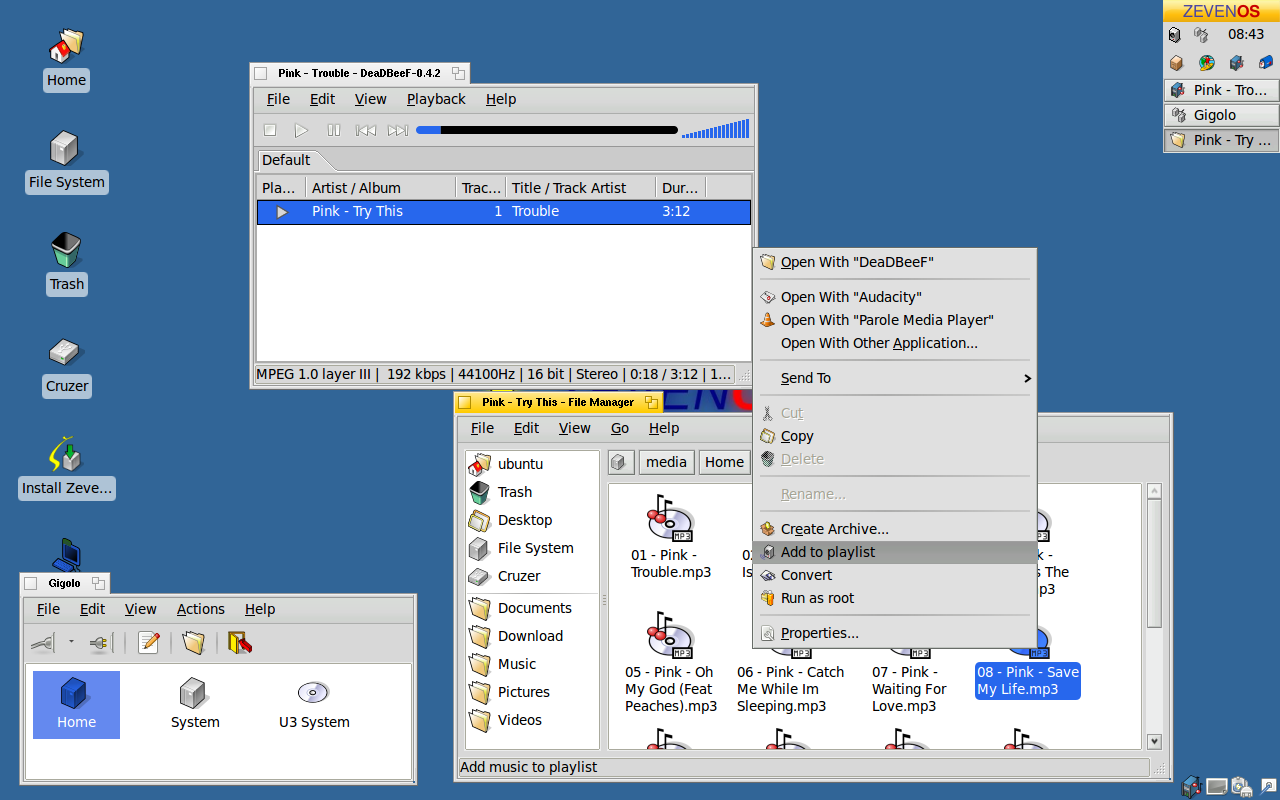Click the speaker volume icon in panel
This screenshot has height=800, width=1280.
point(1174,35)
